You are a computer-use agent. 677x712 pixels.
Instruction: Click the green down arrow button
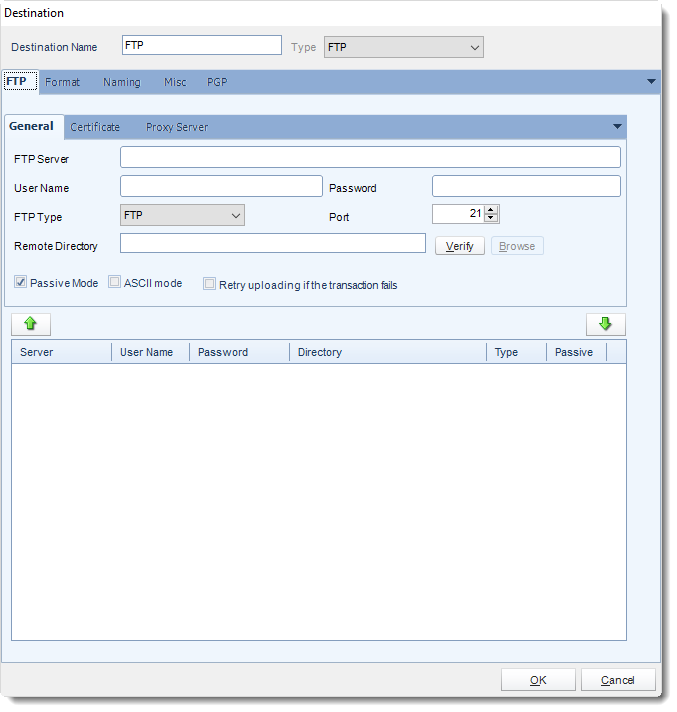605,324
